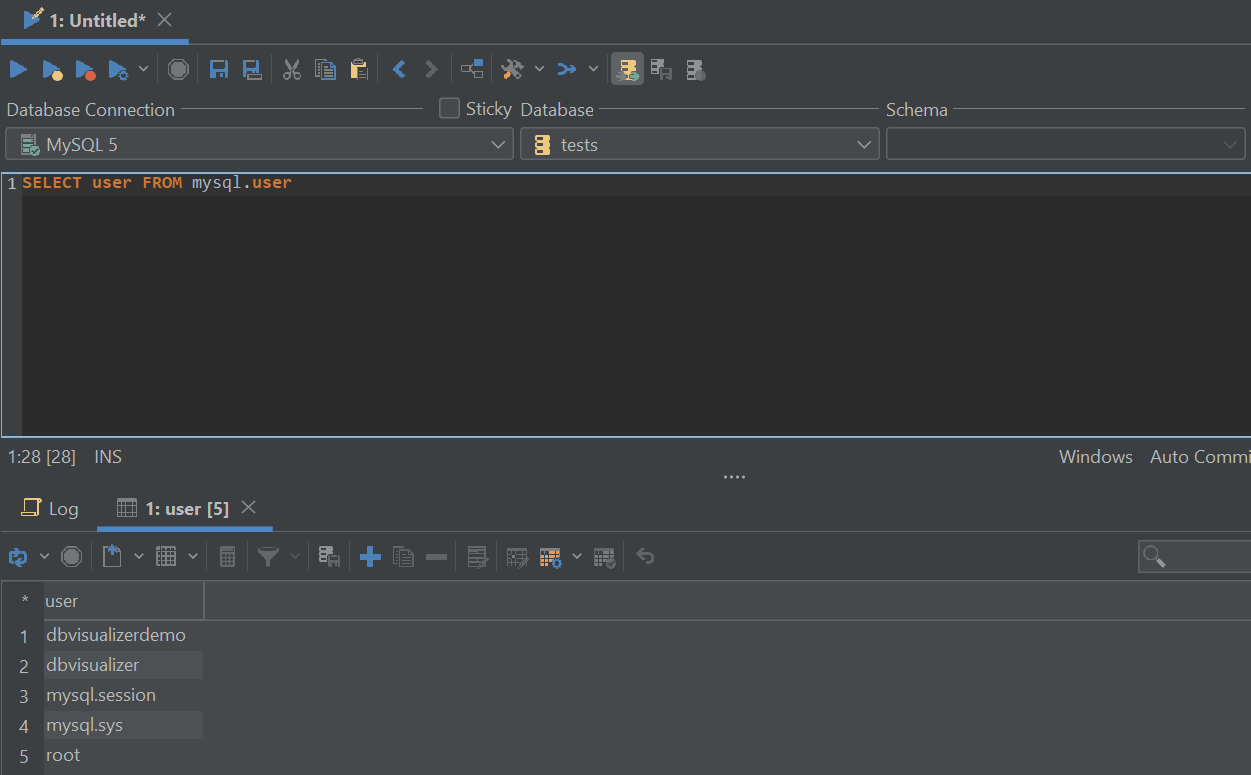1251x775 pixels.
Task: Save the SQL script
Action: click(x=219, y=69)
